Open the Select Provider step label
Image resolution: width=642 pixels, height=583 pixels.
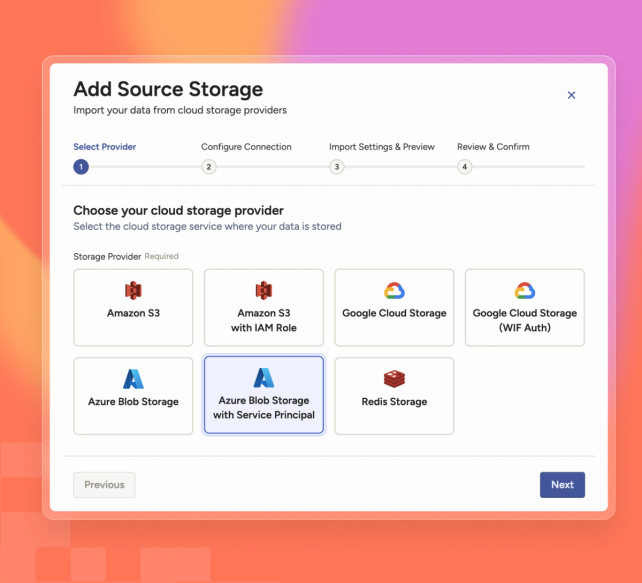pos(104,147)
